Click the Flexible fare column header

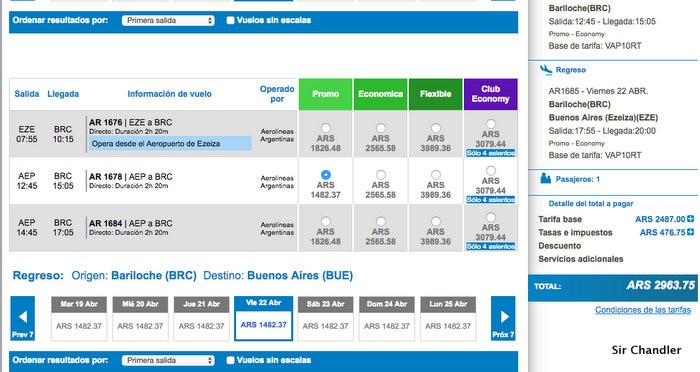point(435,94)
